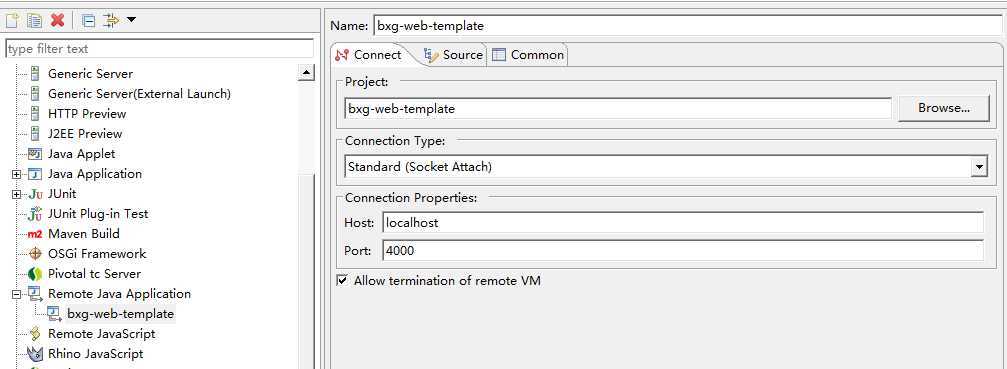Select the Maven Build m2 icon
This screenshot has height=369, width=1007.
coord(35,234)
